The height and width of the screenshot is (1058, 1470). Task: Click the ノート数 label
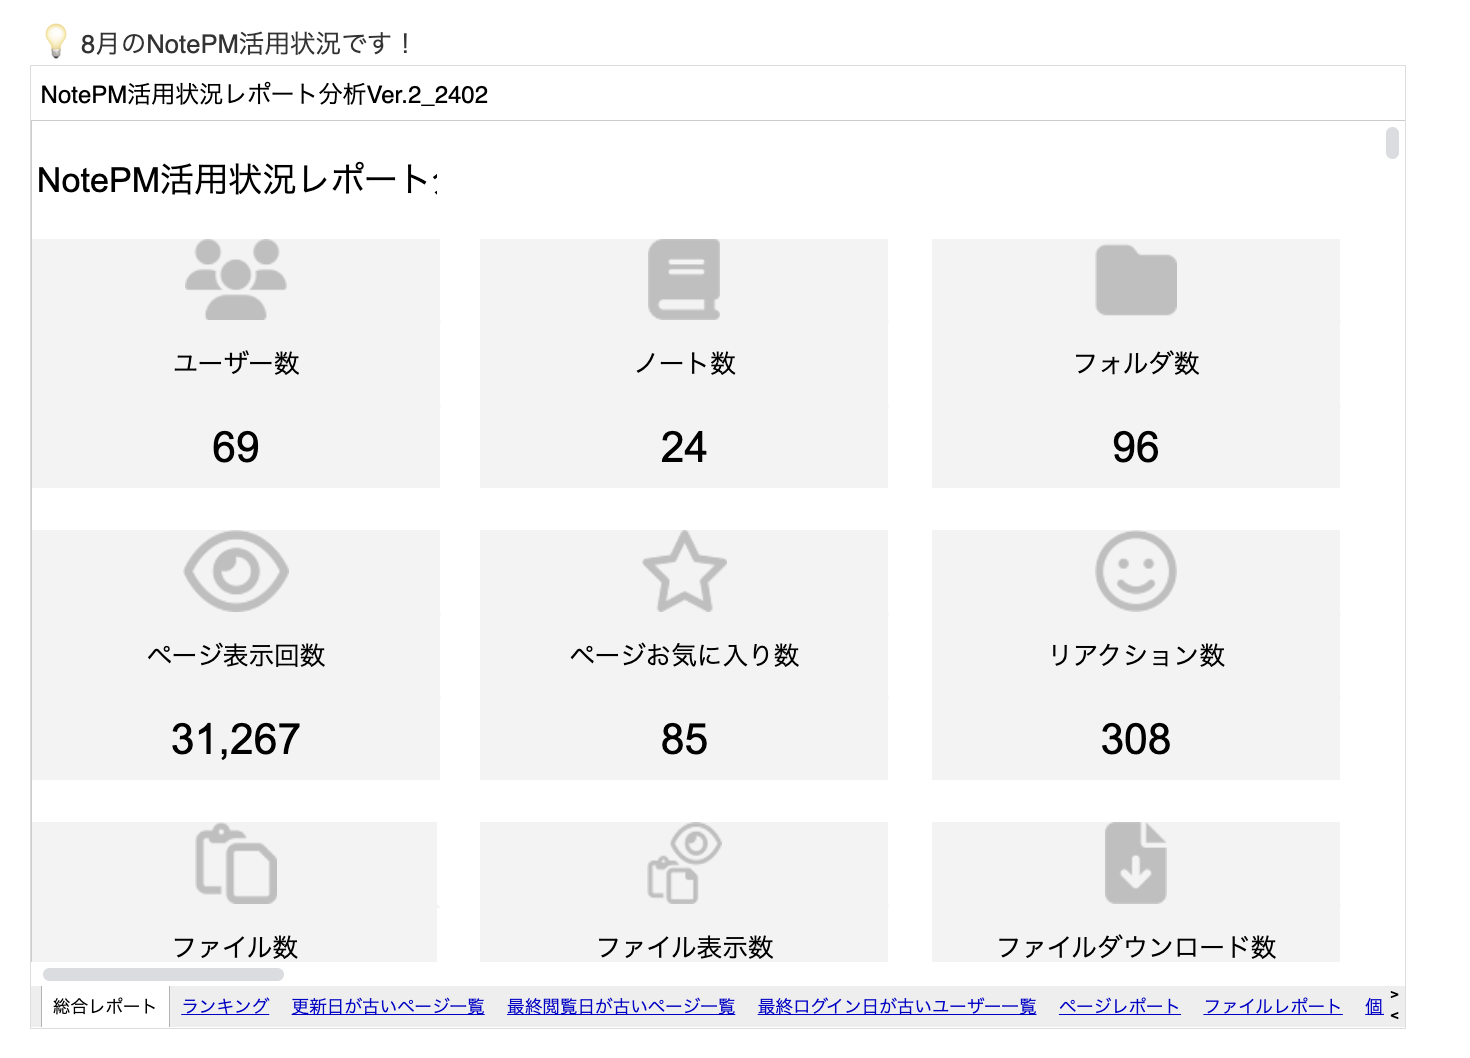(684, 363)
